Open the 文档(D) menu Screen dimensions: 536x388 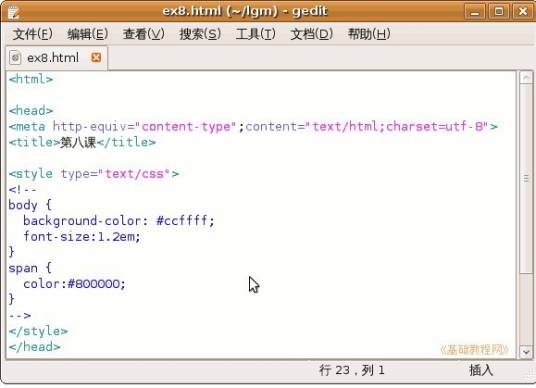[311, 34]
